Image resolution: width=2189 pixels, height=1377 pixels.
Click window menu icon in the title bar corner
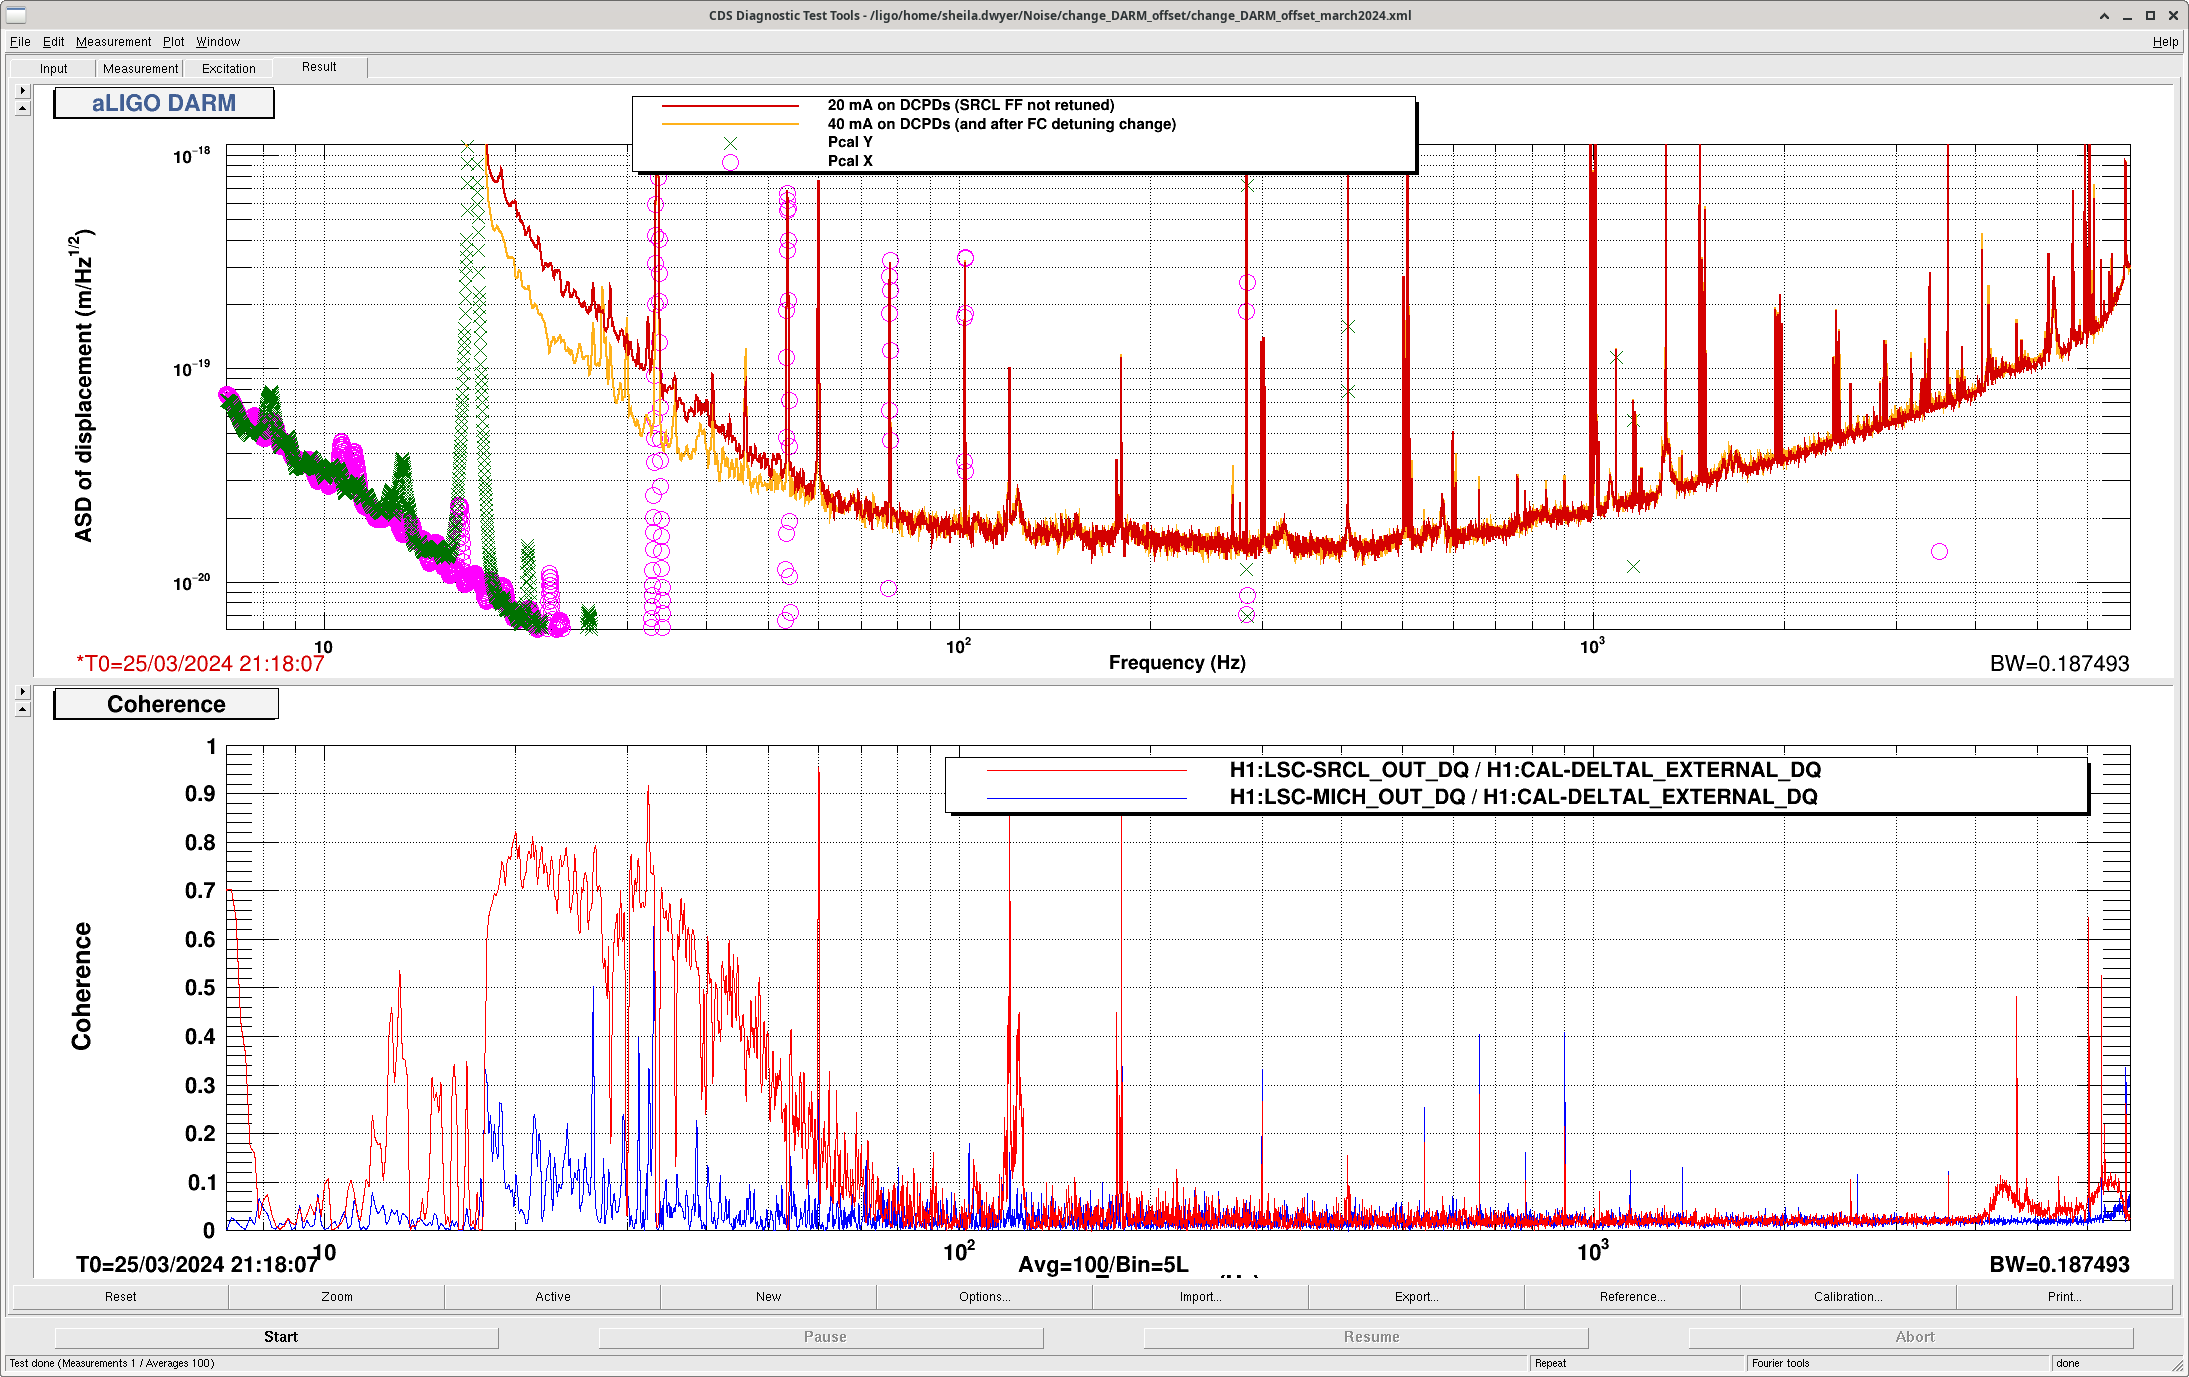15,15
